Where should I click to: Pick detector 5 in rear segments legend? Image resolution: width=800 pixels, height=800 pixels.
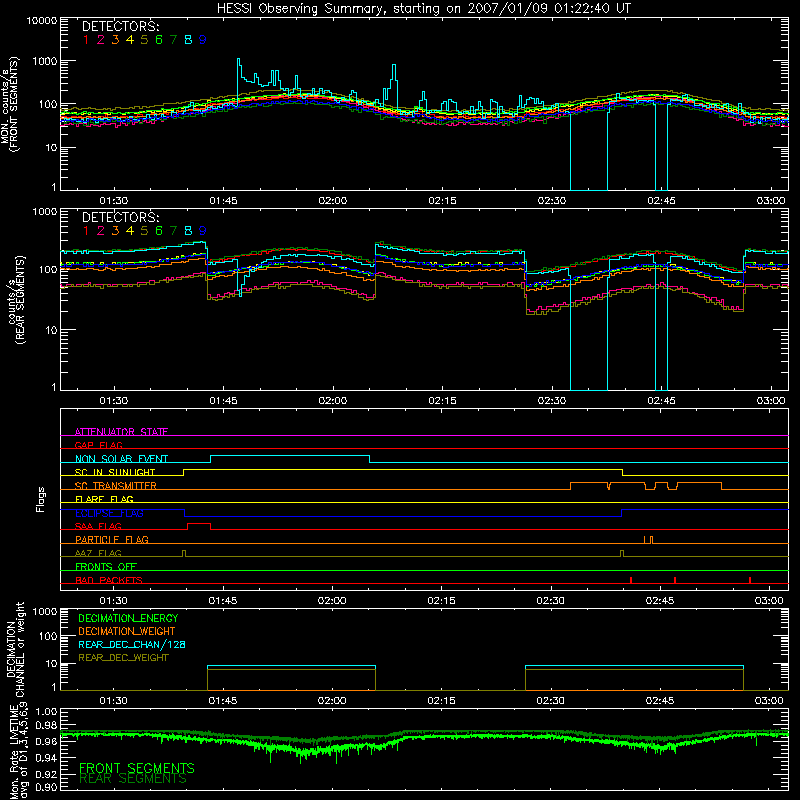point(144,231)
